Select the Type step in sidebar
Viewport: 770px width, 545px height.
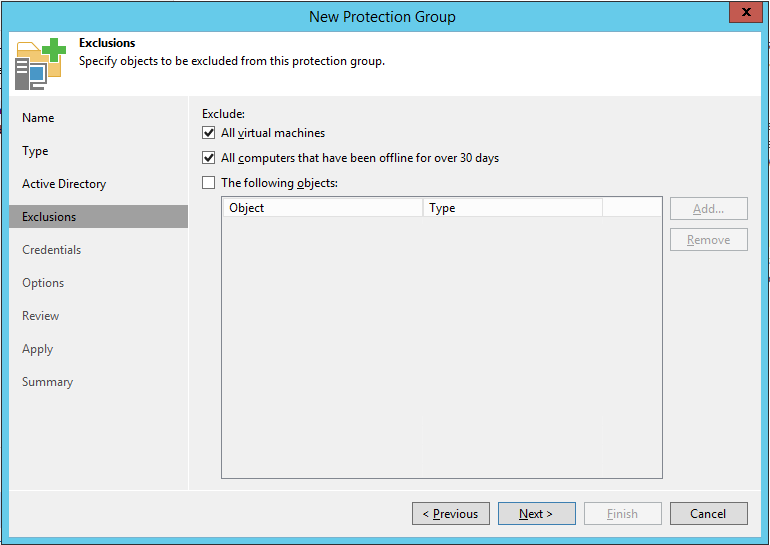[x=35, y=151]
